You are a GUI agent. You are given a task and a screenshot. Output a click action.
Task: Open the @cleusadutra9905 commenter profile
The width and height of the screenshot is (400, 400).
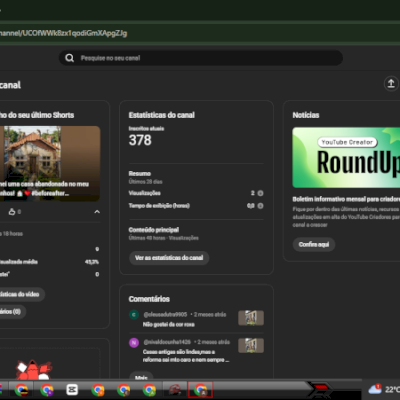165,314
